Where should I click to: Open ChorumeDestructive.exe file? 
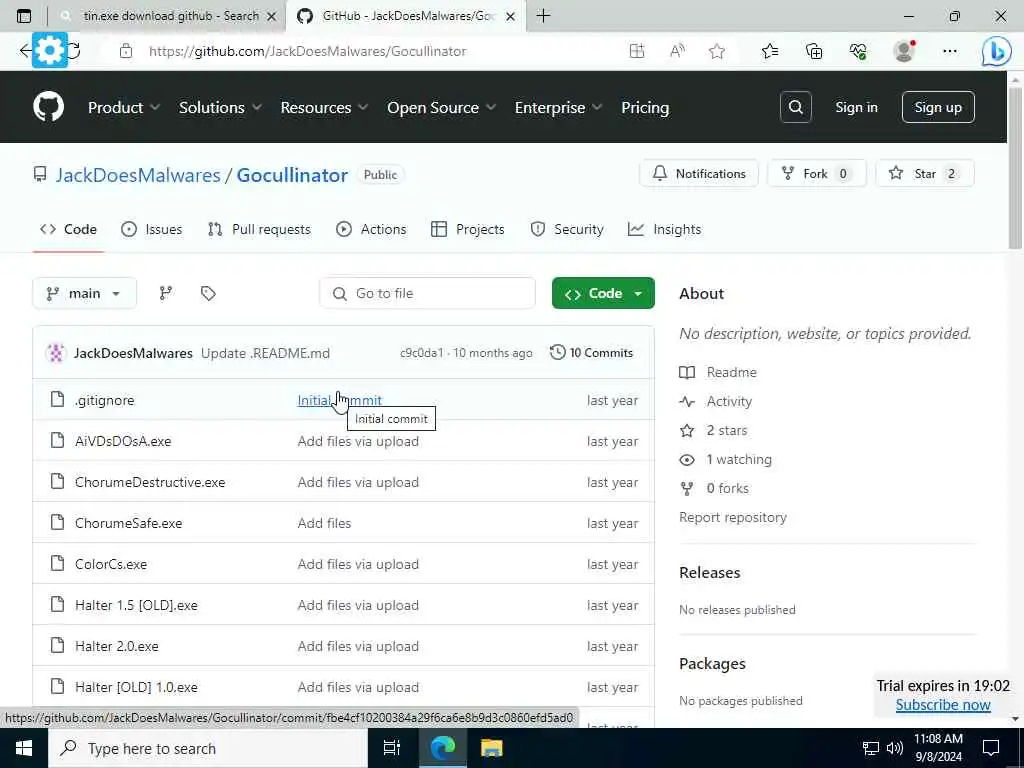point(150,483)
